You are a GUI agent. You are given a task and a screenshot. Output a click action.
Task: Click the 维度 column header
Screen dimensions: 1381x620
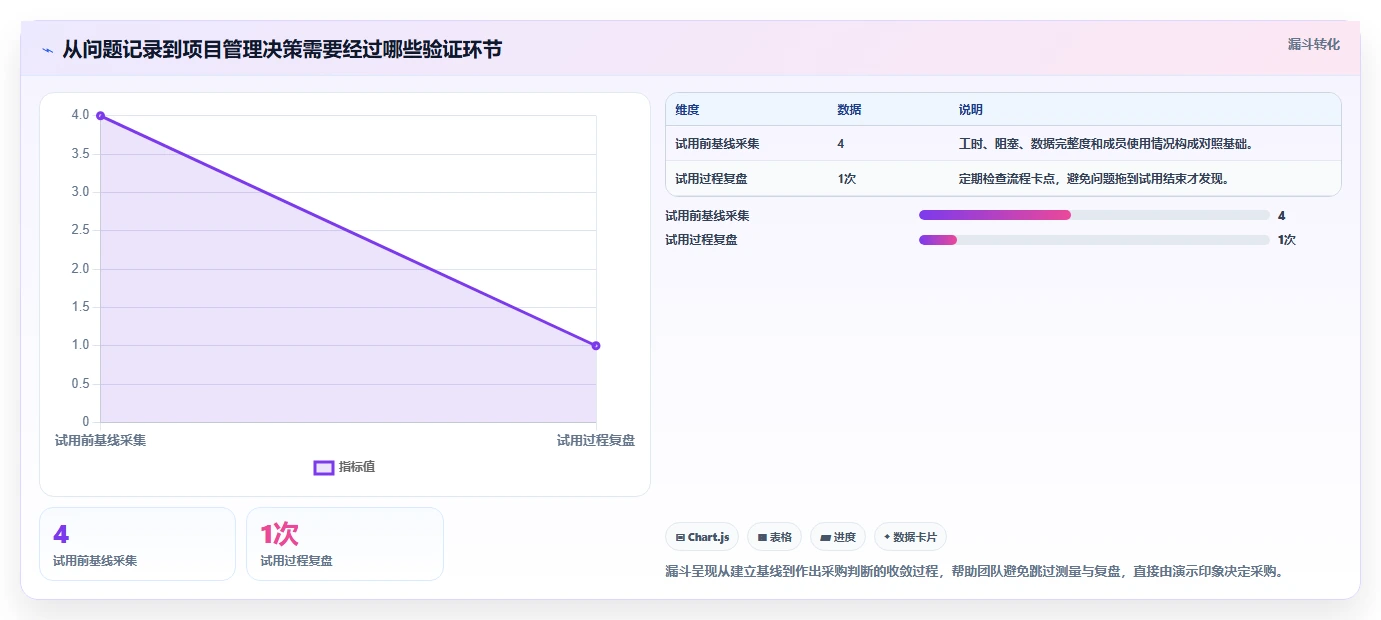point(687,110)
